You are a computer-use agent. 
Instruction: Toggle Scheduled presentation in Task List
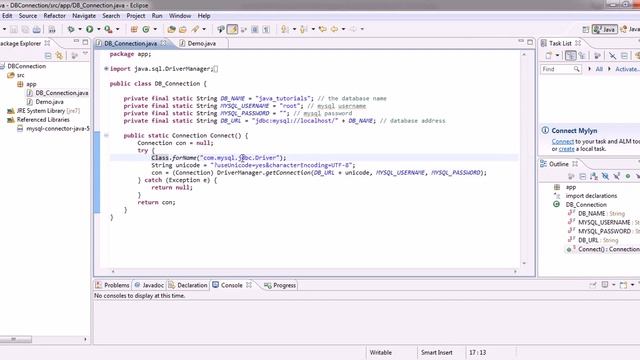582,56
